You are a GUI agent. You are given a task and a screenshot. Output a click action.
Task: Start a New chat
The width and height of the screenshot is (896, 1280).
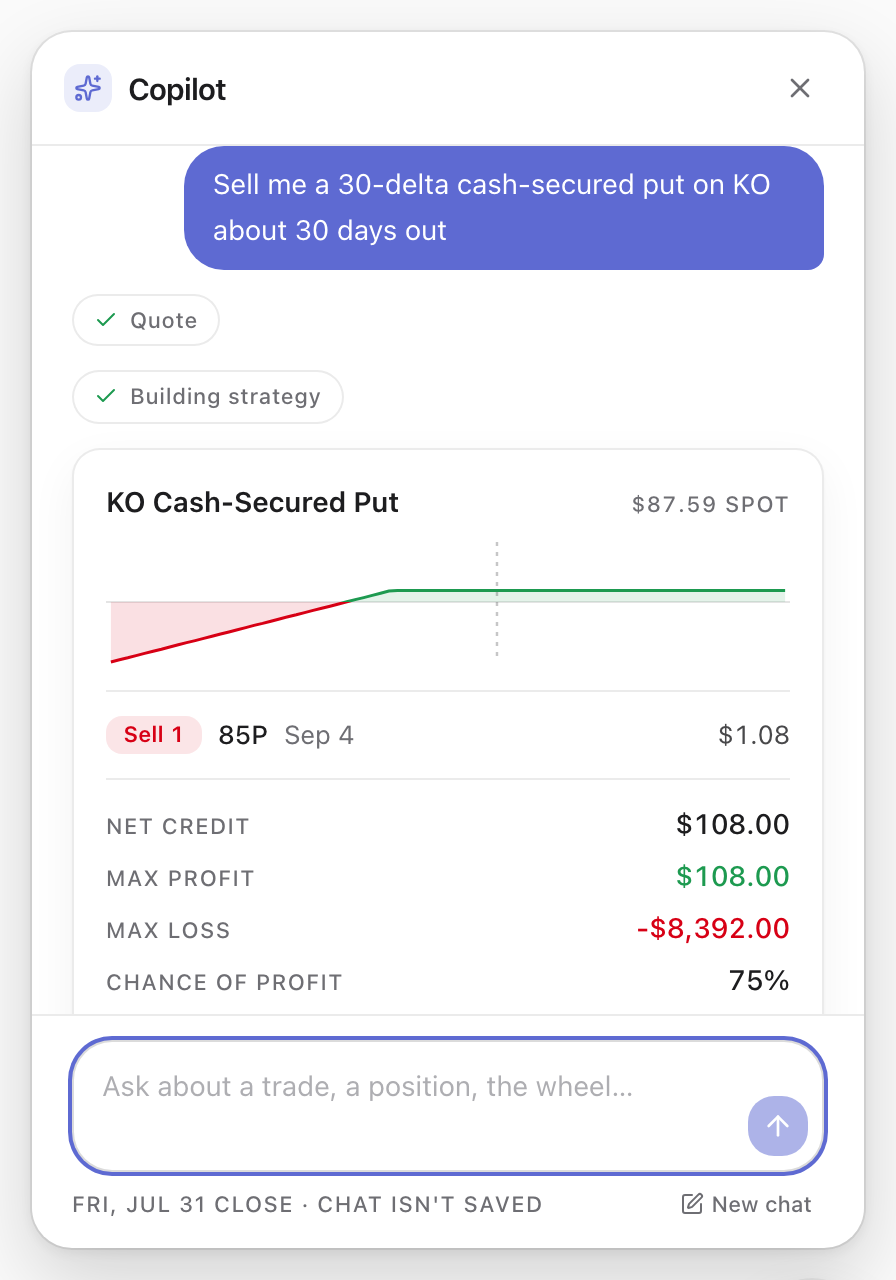click(x=747, y=1204)
